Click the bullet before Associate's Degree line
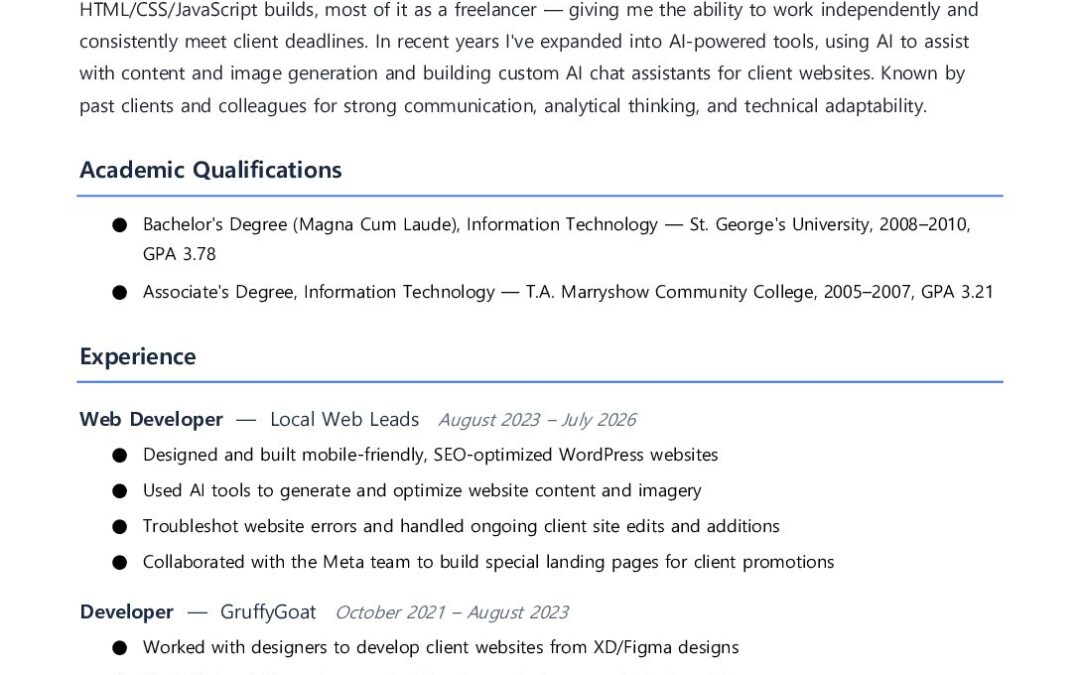The height and width of the screenshot is (675, 1080). click(119, 293)
